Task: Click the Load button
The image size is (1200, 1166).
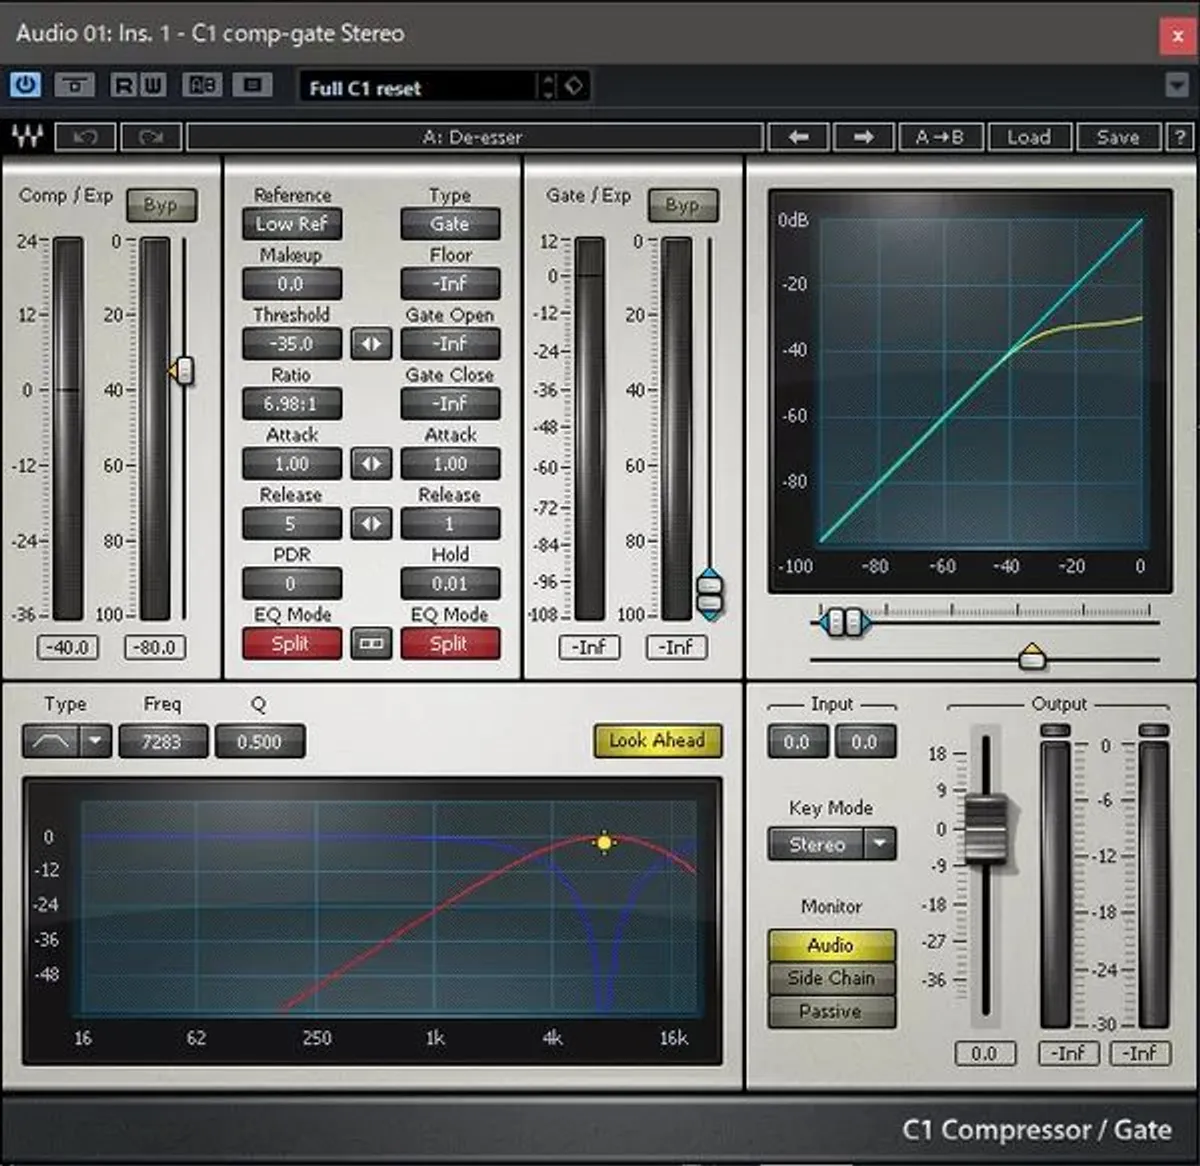Action: [x=1030, y=137]
